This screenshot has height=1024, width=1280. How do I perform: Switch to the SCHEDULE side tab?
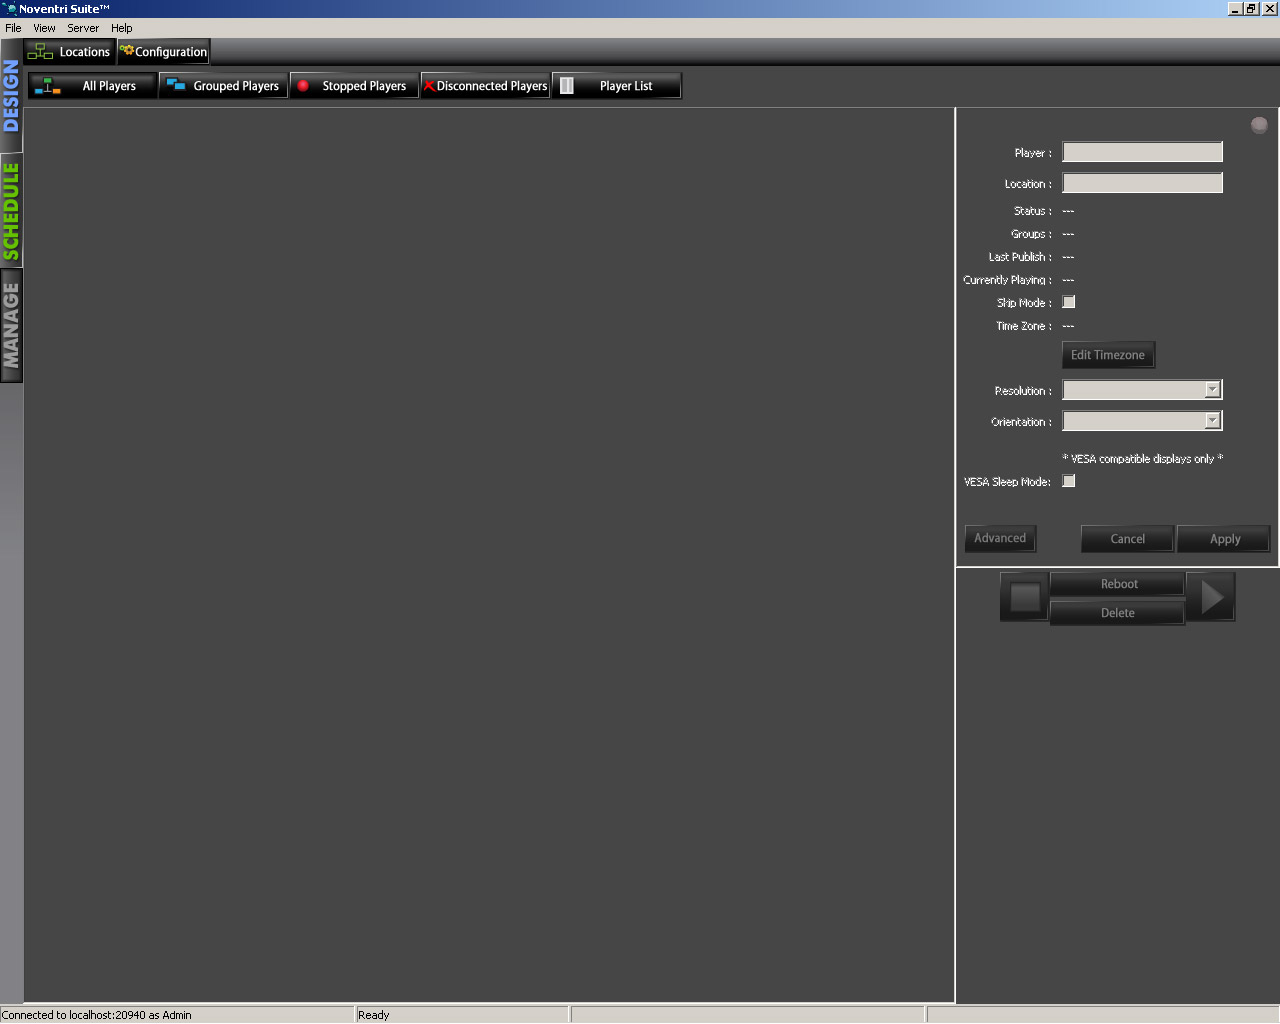(x=11, y=211)
